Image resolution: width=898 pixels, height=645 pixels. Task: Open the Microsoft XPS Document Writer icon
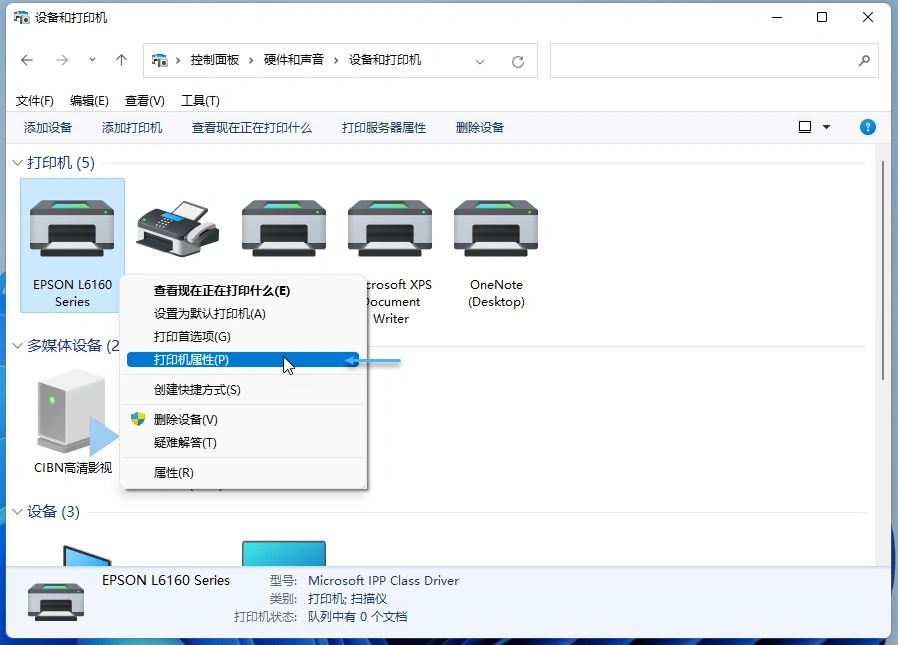(x=390, y=228)
